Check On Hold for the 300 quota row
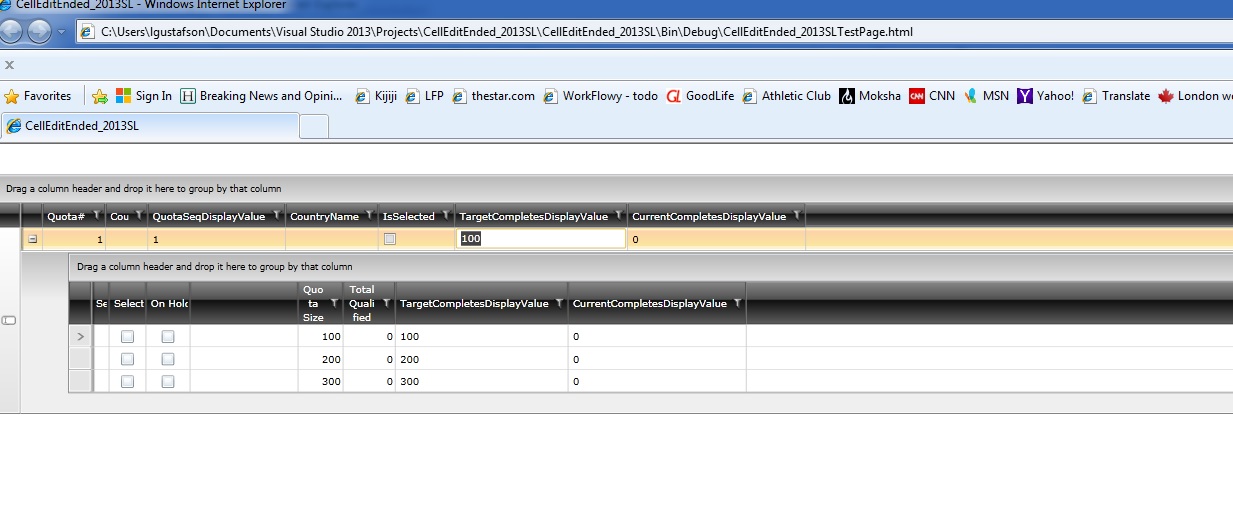This screenshot has width=1233, height=525. (168, 381)
